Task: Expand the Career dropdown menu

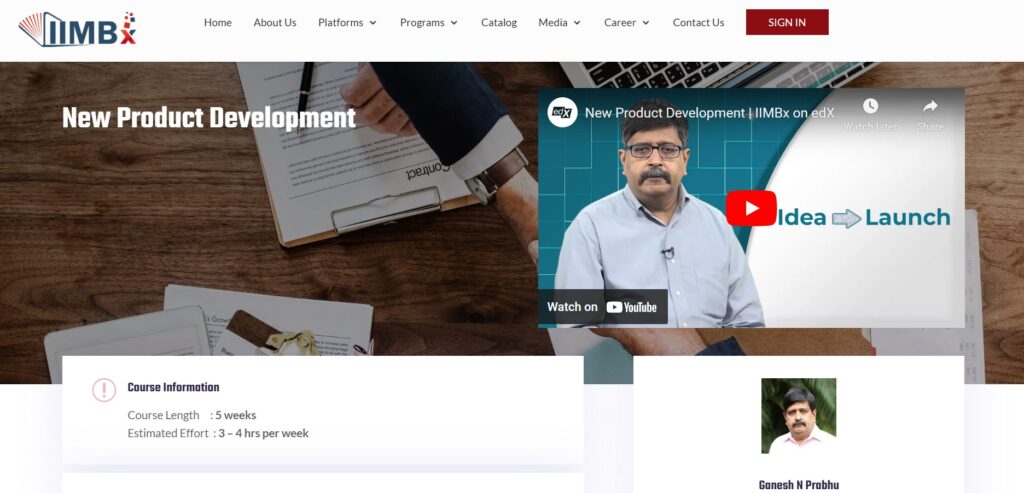Action: point(626,22)
